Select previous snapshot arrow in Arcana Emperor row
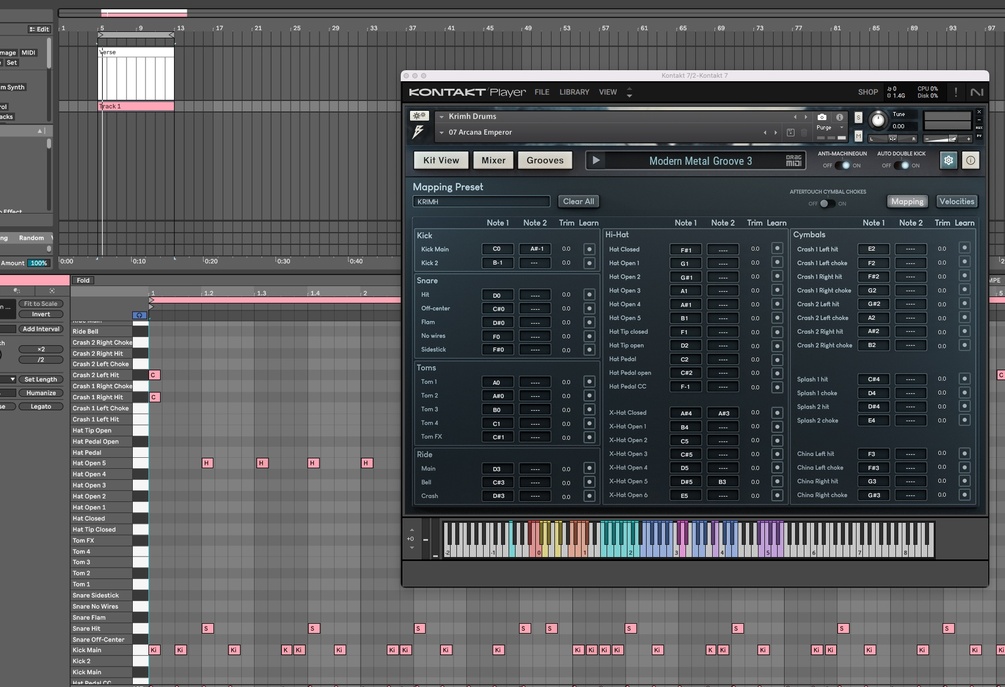Image resolution: width=1005 pixels, height=687 pixels. click(x=765, y=133)
